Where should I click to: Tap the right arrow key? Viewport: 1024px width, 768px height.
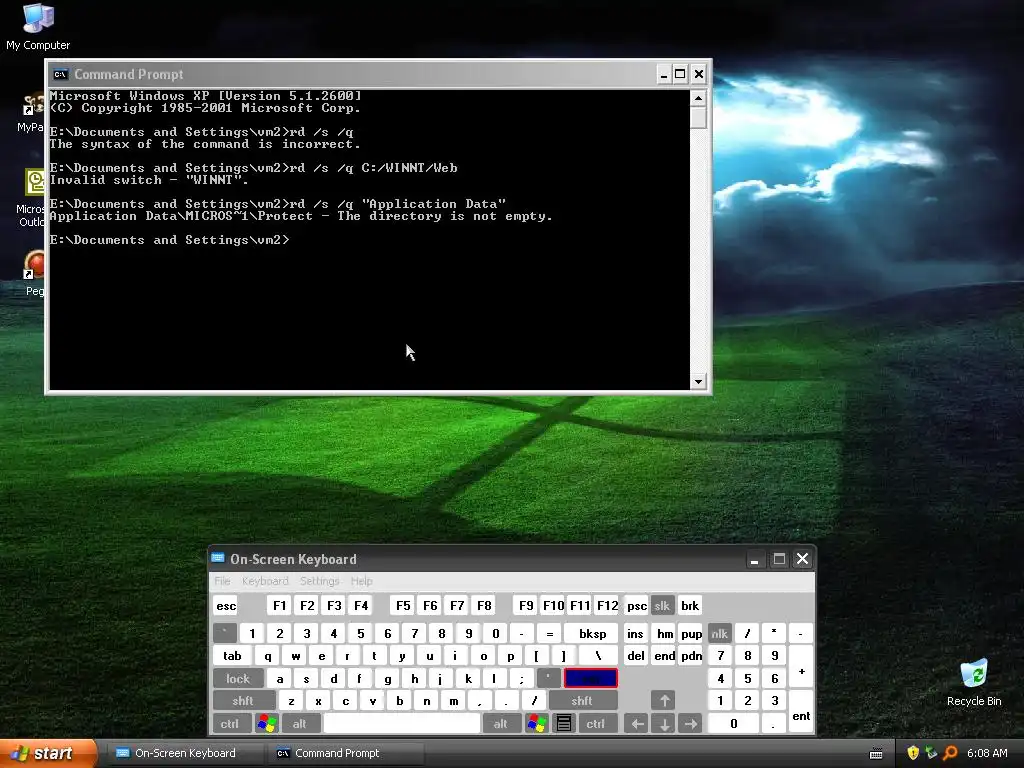[x=691, y=723]
